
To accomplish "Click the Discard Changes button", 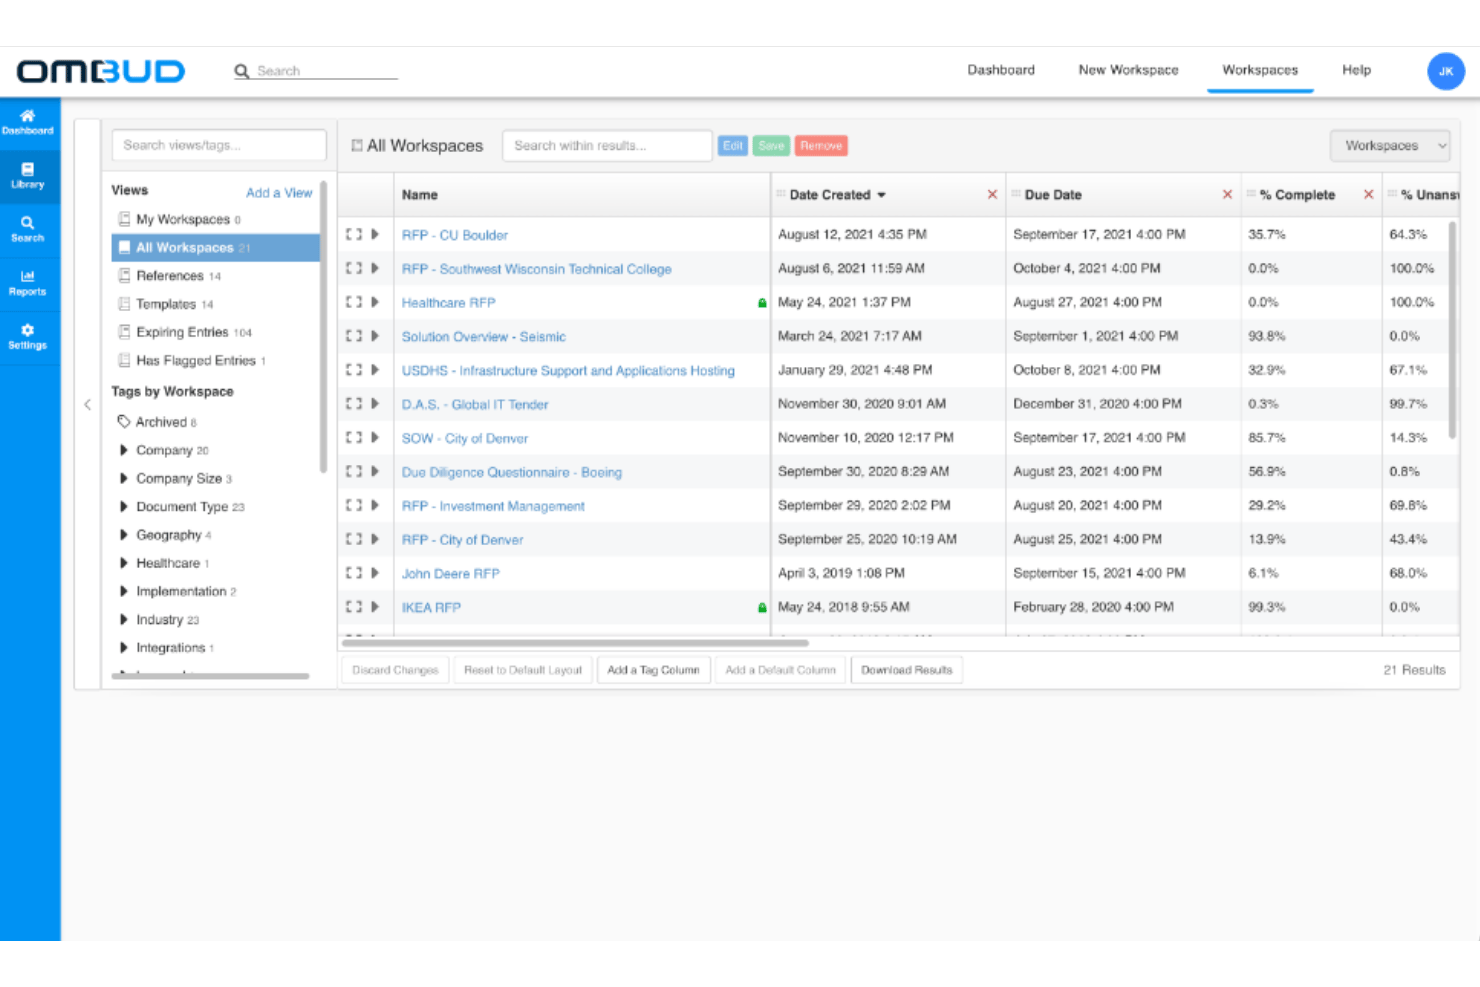I will pos(395,670).
